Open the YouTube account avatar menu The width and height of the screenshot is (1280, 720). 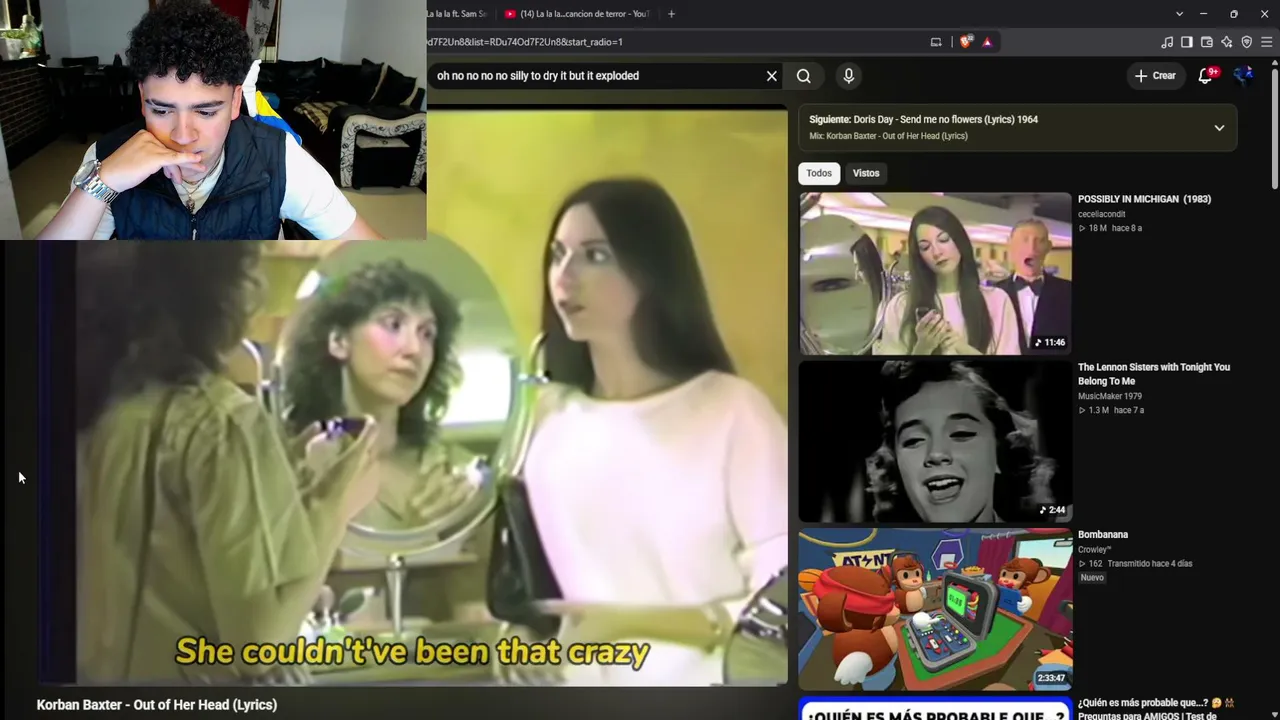point(1244,76)
